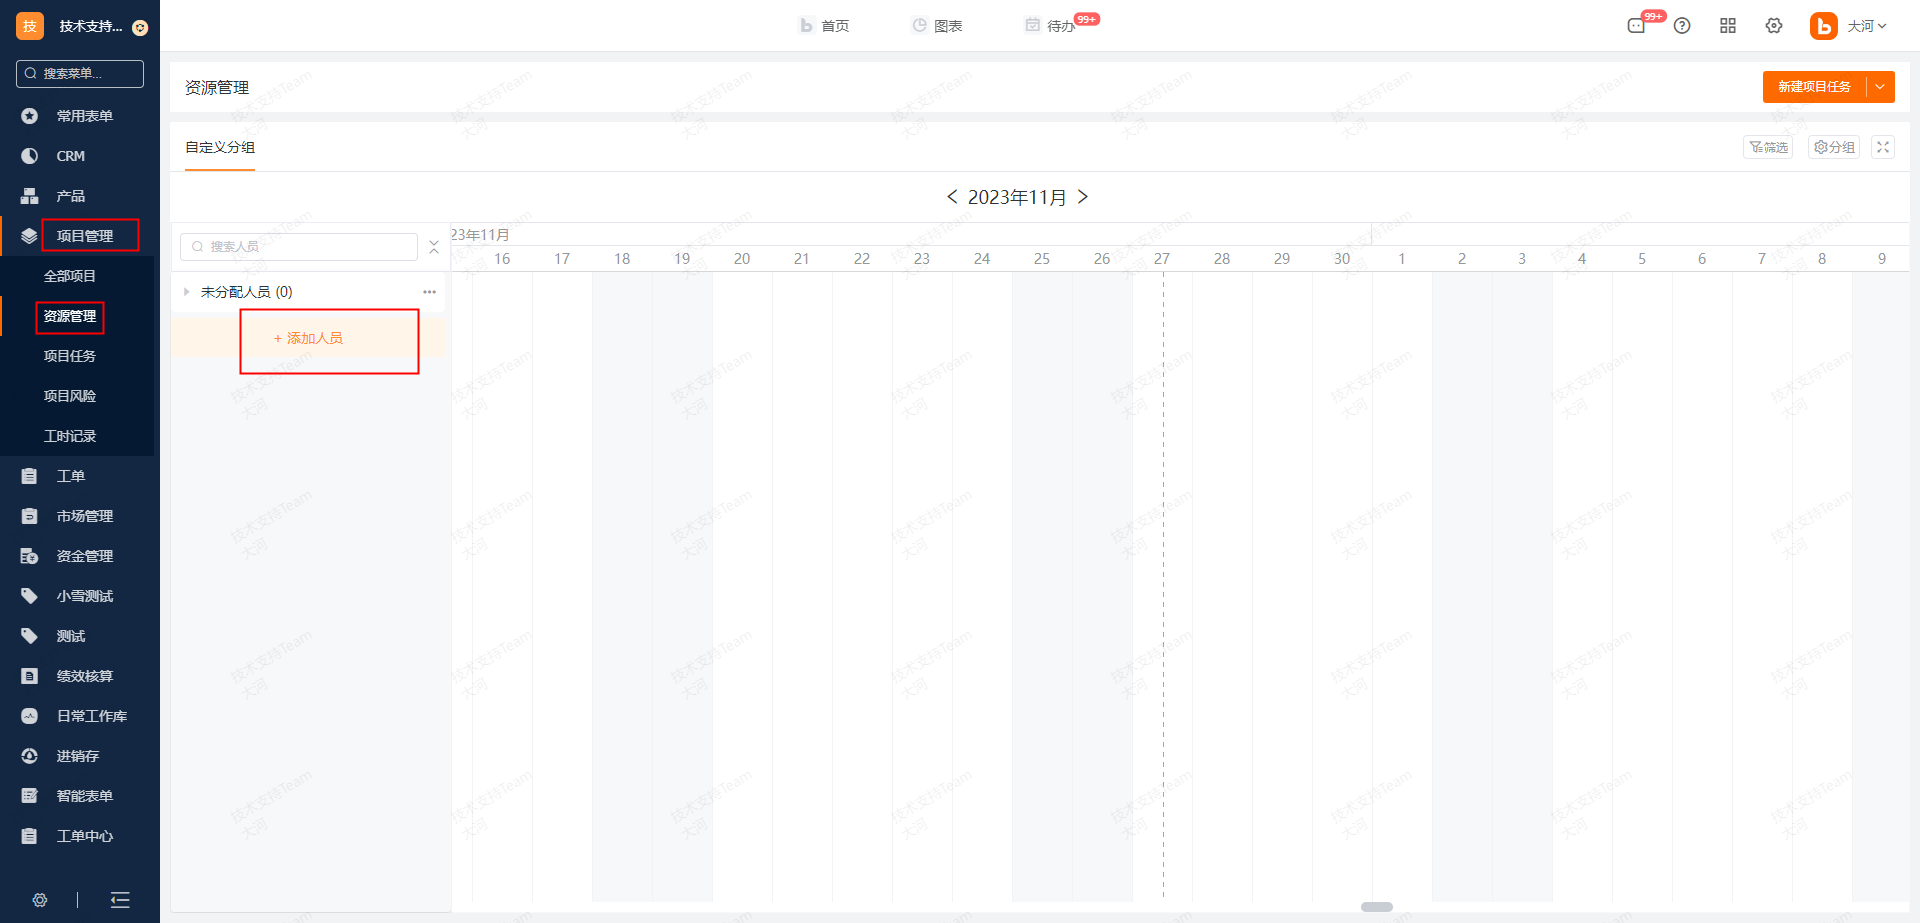
Task: Go to 首页 in top navigation
Action: pyautogui.click(x=825, y=26)
